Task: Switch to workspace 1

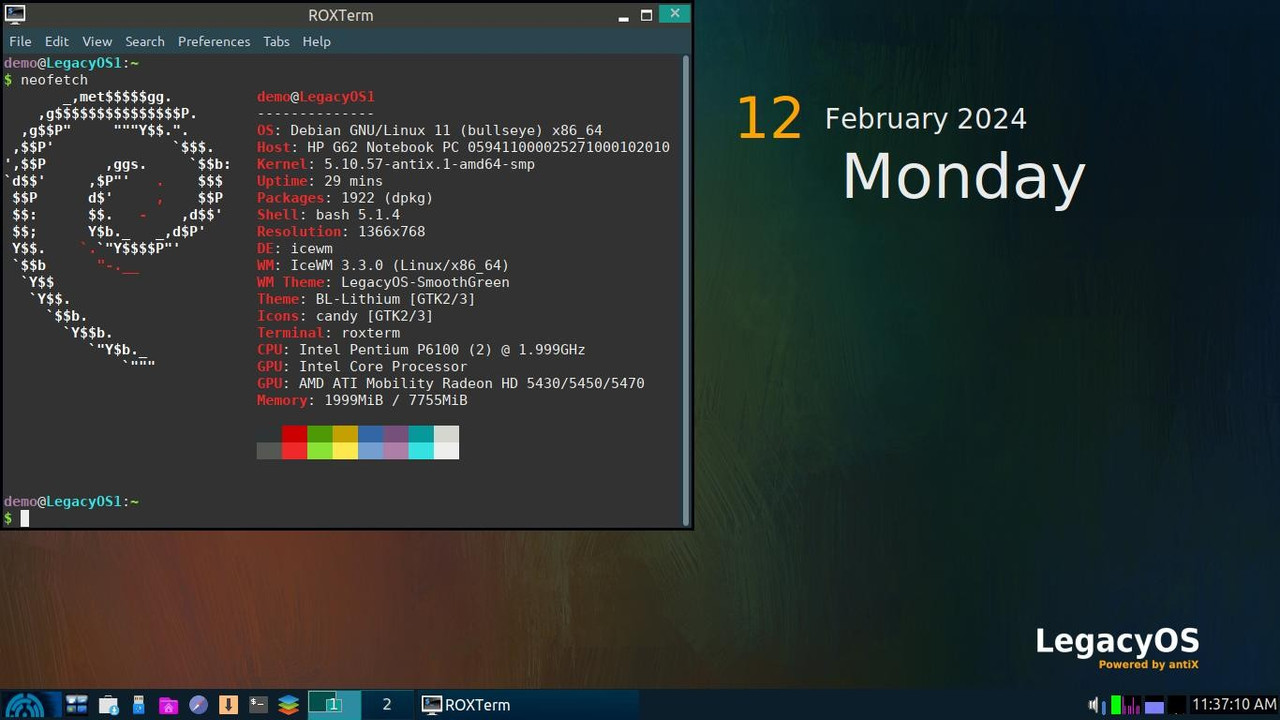Action: click(333, 705)
